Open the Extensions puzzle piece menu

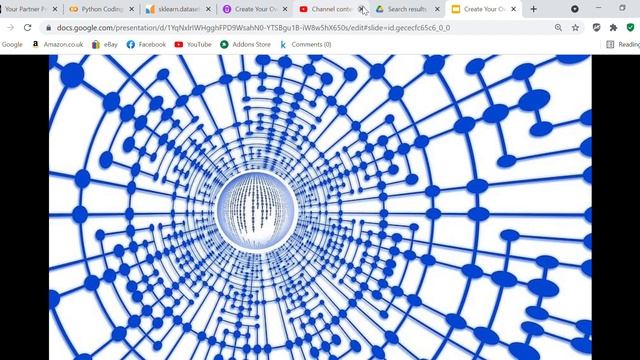tap(613, 28)
